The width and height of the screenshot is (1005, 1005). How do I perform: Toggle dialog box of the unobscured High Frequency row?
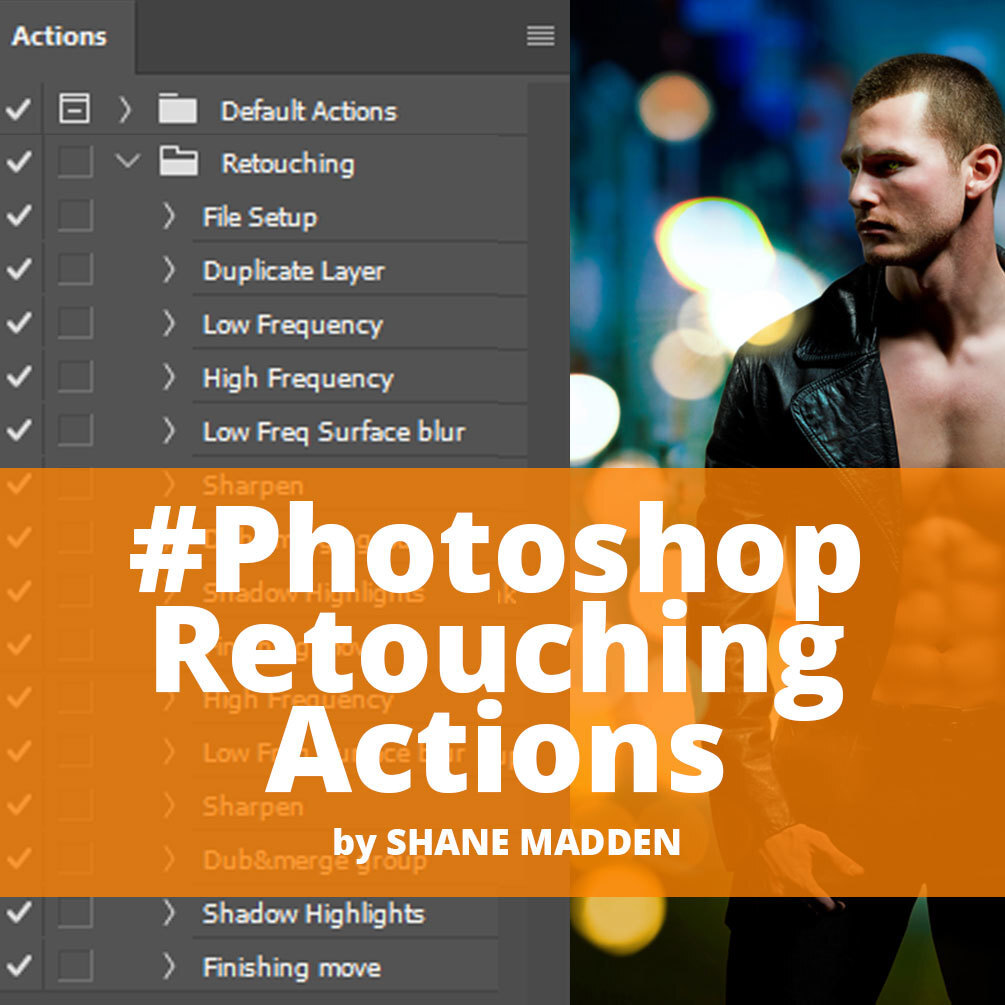coord(75,376)
